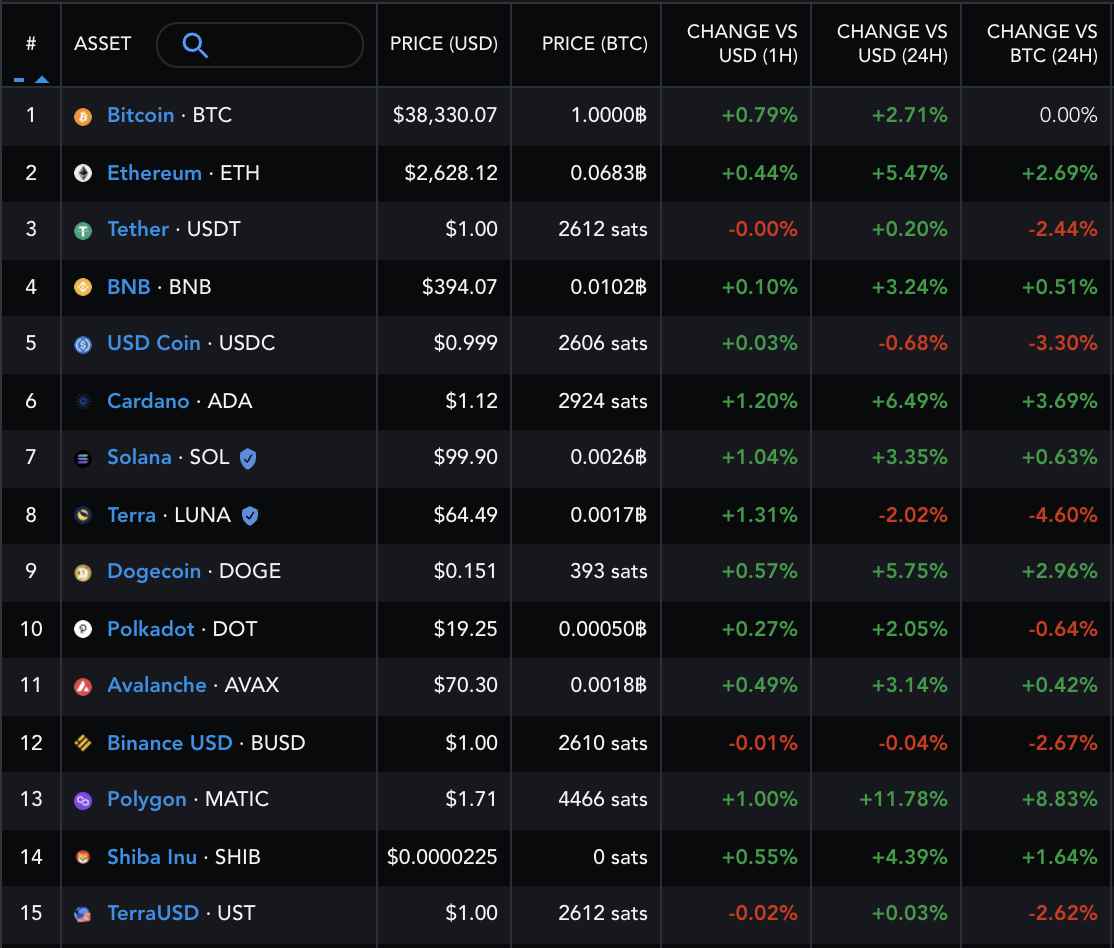Screen dimensions: 1114x948
Task: Click the Avalanche red logo icon
Action: (83, 686)
